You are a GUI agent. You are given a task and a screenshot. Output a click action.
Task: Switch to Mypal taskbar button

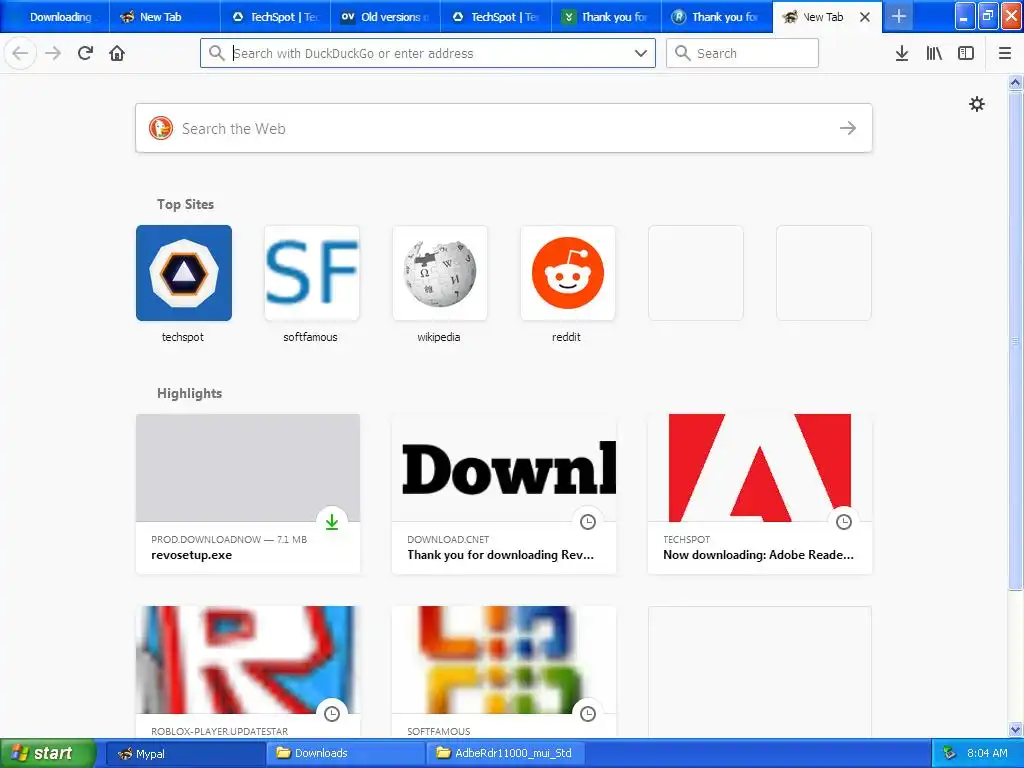[x=185, y=753]
